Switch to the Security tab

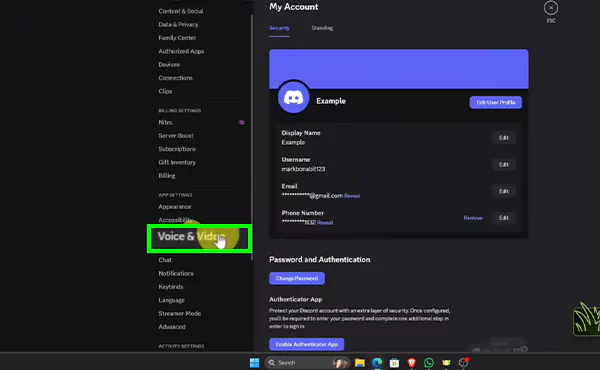pos(279,28)
